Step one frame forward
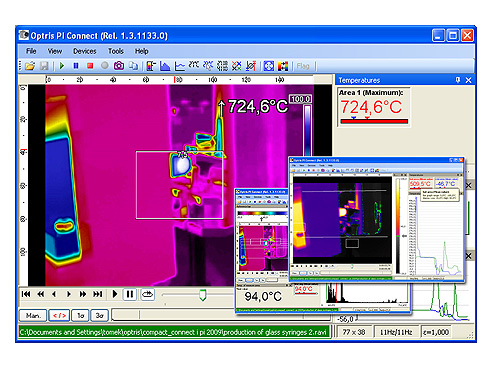The height and width of the screenshot is (375, 500). [x=69, y=294]
